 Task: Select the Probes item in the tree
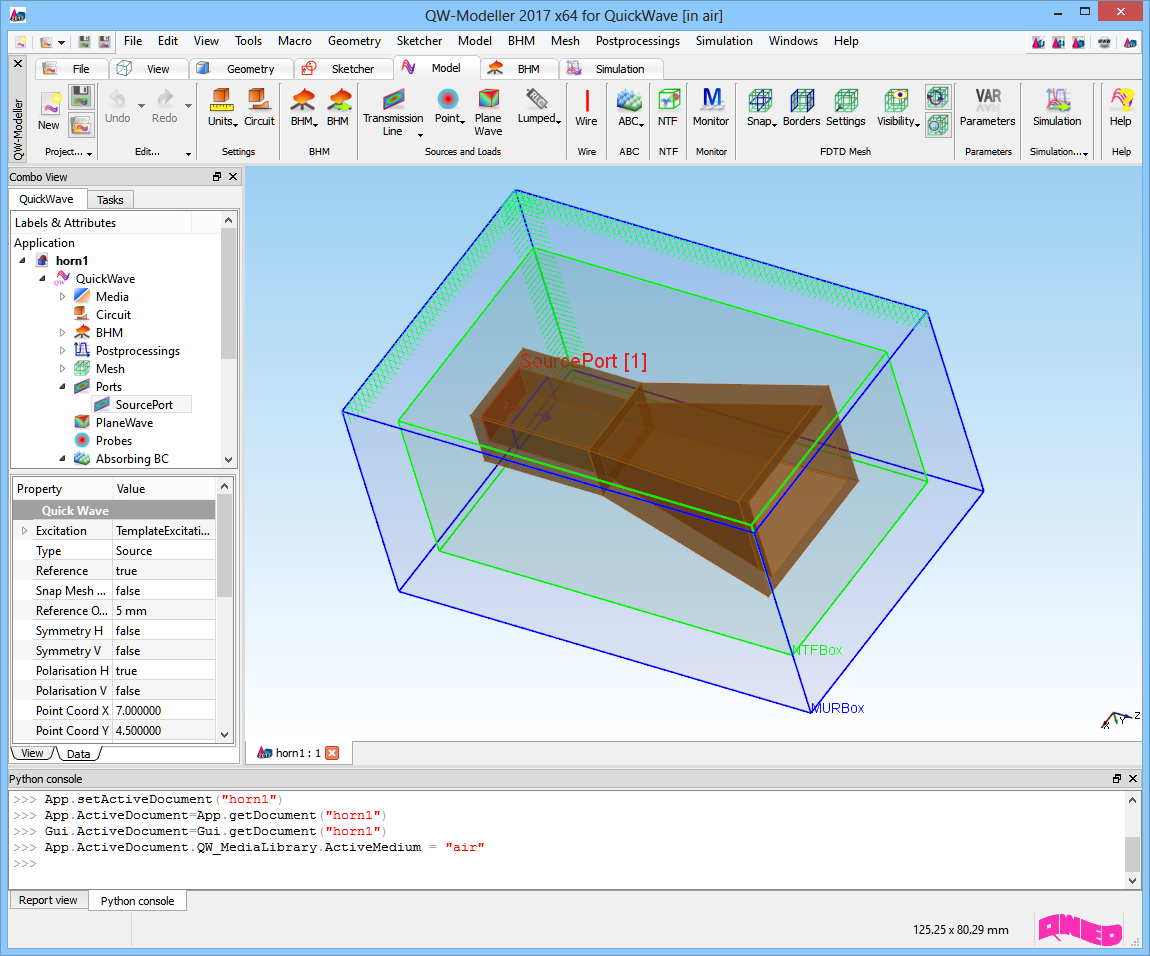tap(114, 440)
